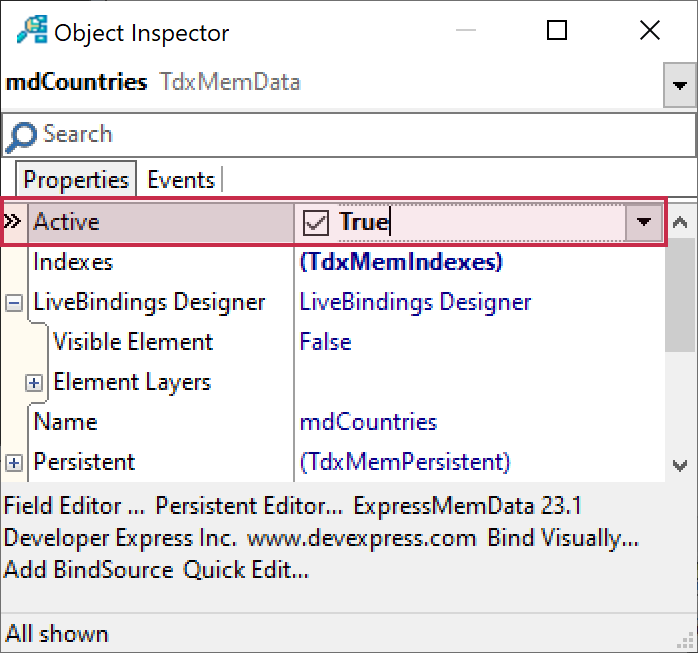Click Bind Visually command
The width and height of the screenshot is (698, 653).
click(x=563, y=538)
